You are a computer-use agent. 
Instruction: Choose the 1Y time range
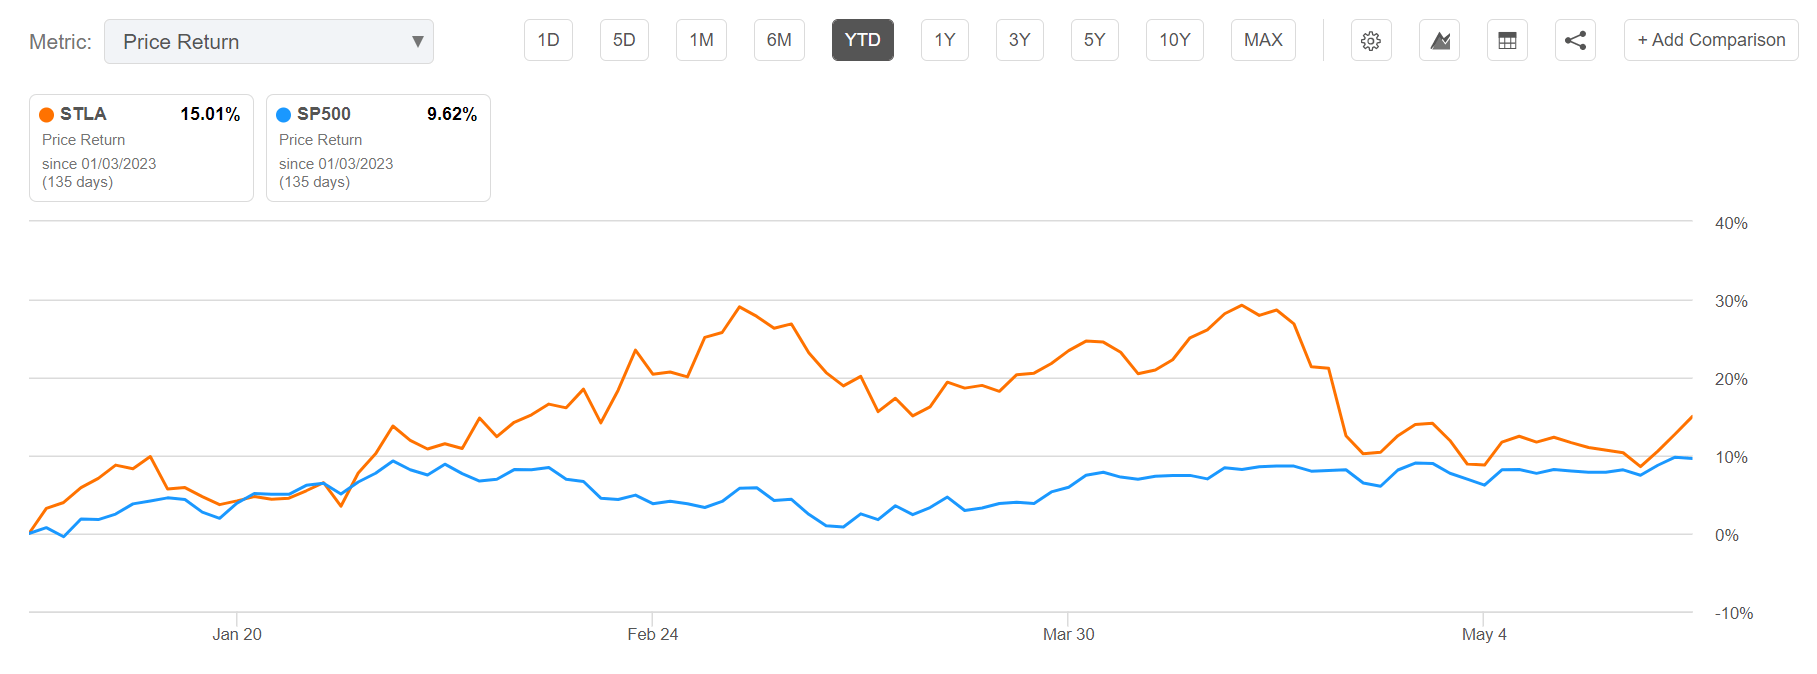click(x=944, y=41)
